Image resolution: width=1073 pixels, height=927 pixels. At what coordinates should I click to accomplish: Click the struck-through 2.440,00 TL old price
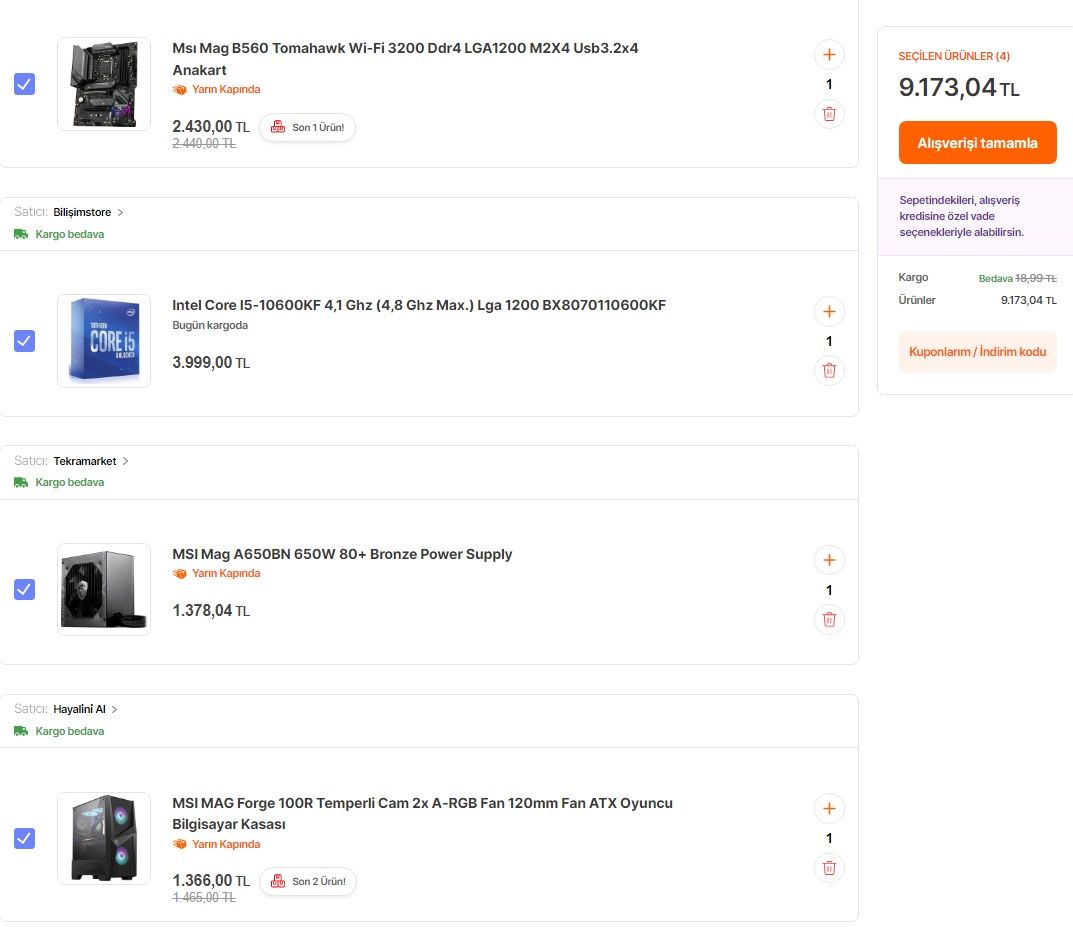pos(204,144)
